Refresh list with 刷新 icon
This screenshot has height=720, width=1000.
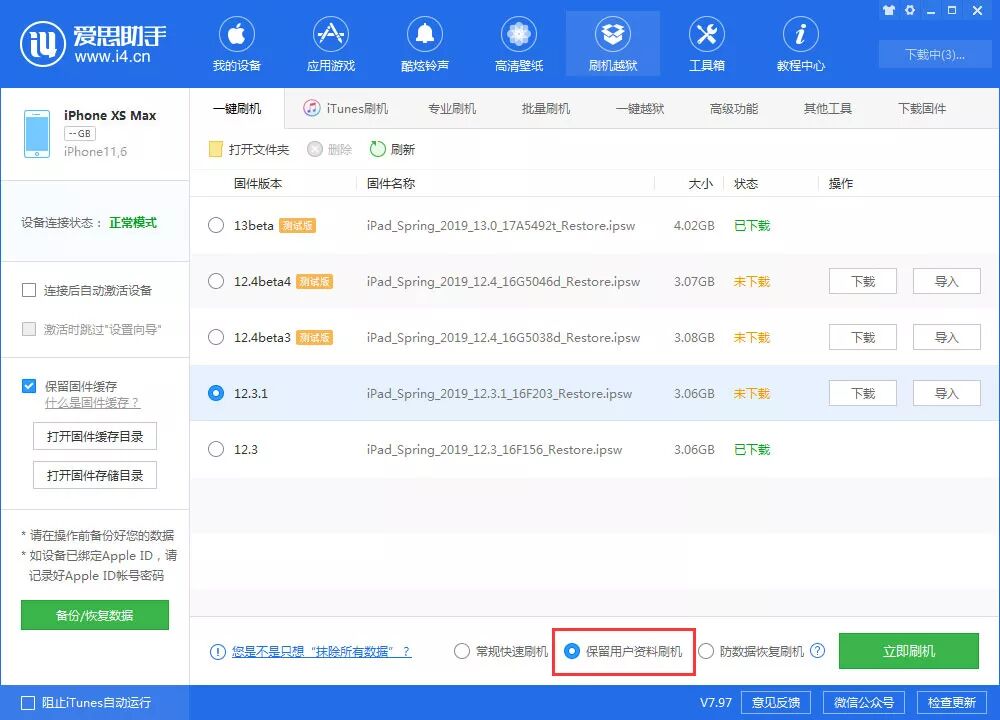(378, 149)
